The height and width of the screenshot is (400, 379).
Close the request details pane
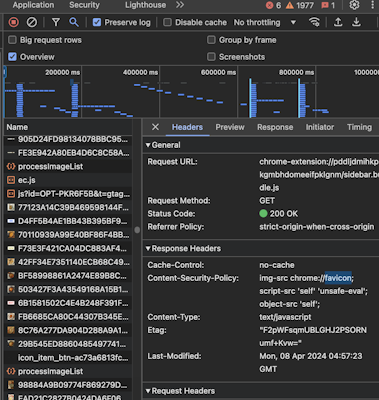pyautogui.click(x=155, y=127)
